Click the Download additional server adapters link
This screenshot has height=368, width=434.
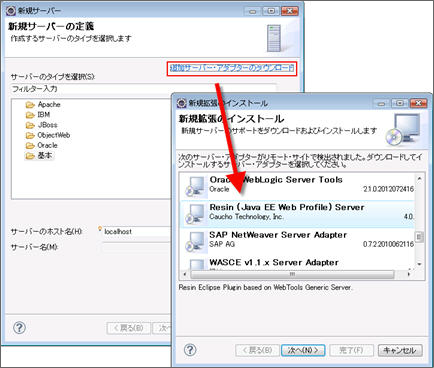pyautogui.click(x=232, y=68)
